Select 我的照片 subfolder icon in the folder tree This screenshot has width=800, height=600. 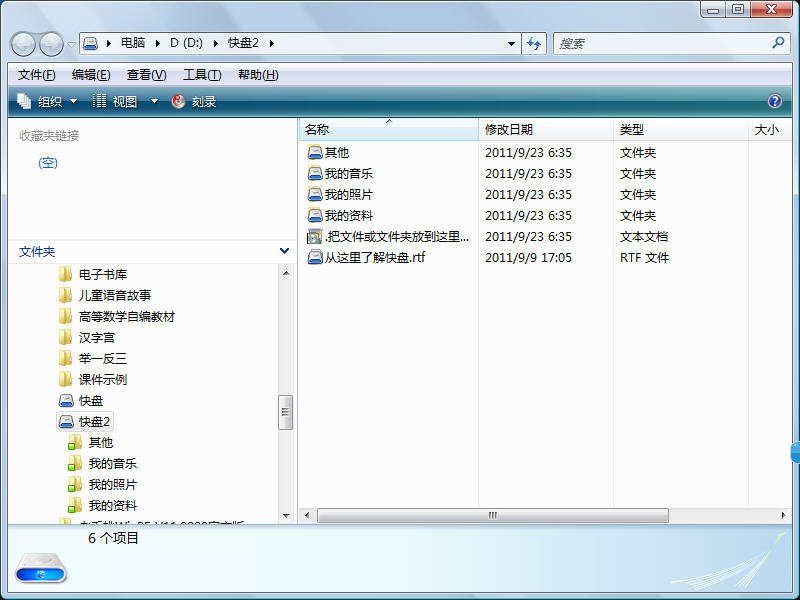[x=75, y=484]
